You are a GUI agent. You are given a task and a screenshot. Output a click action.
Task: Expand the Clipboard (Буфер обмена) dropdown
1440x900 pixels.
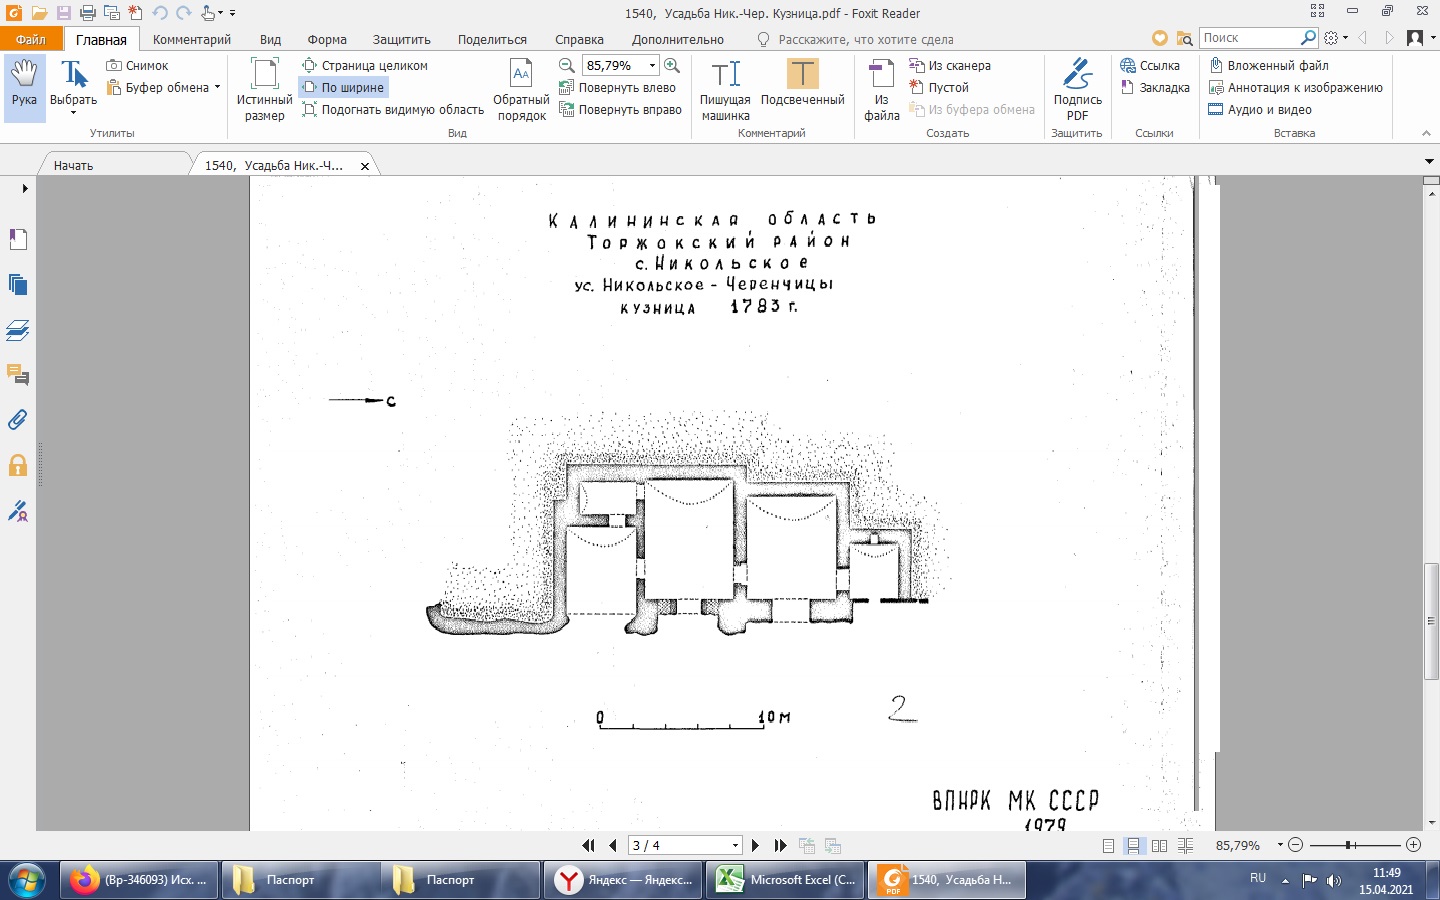[217, 88]
